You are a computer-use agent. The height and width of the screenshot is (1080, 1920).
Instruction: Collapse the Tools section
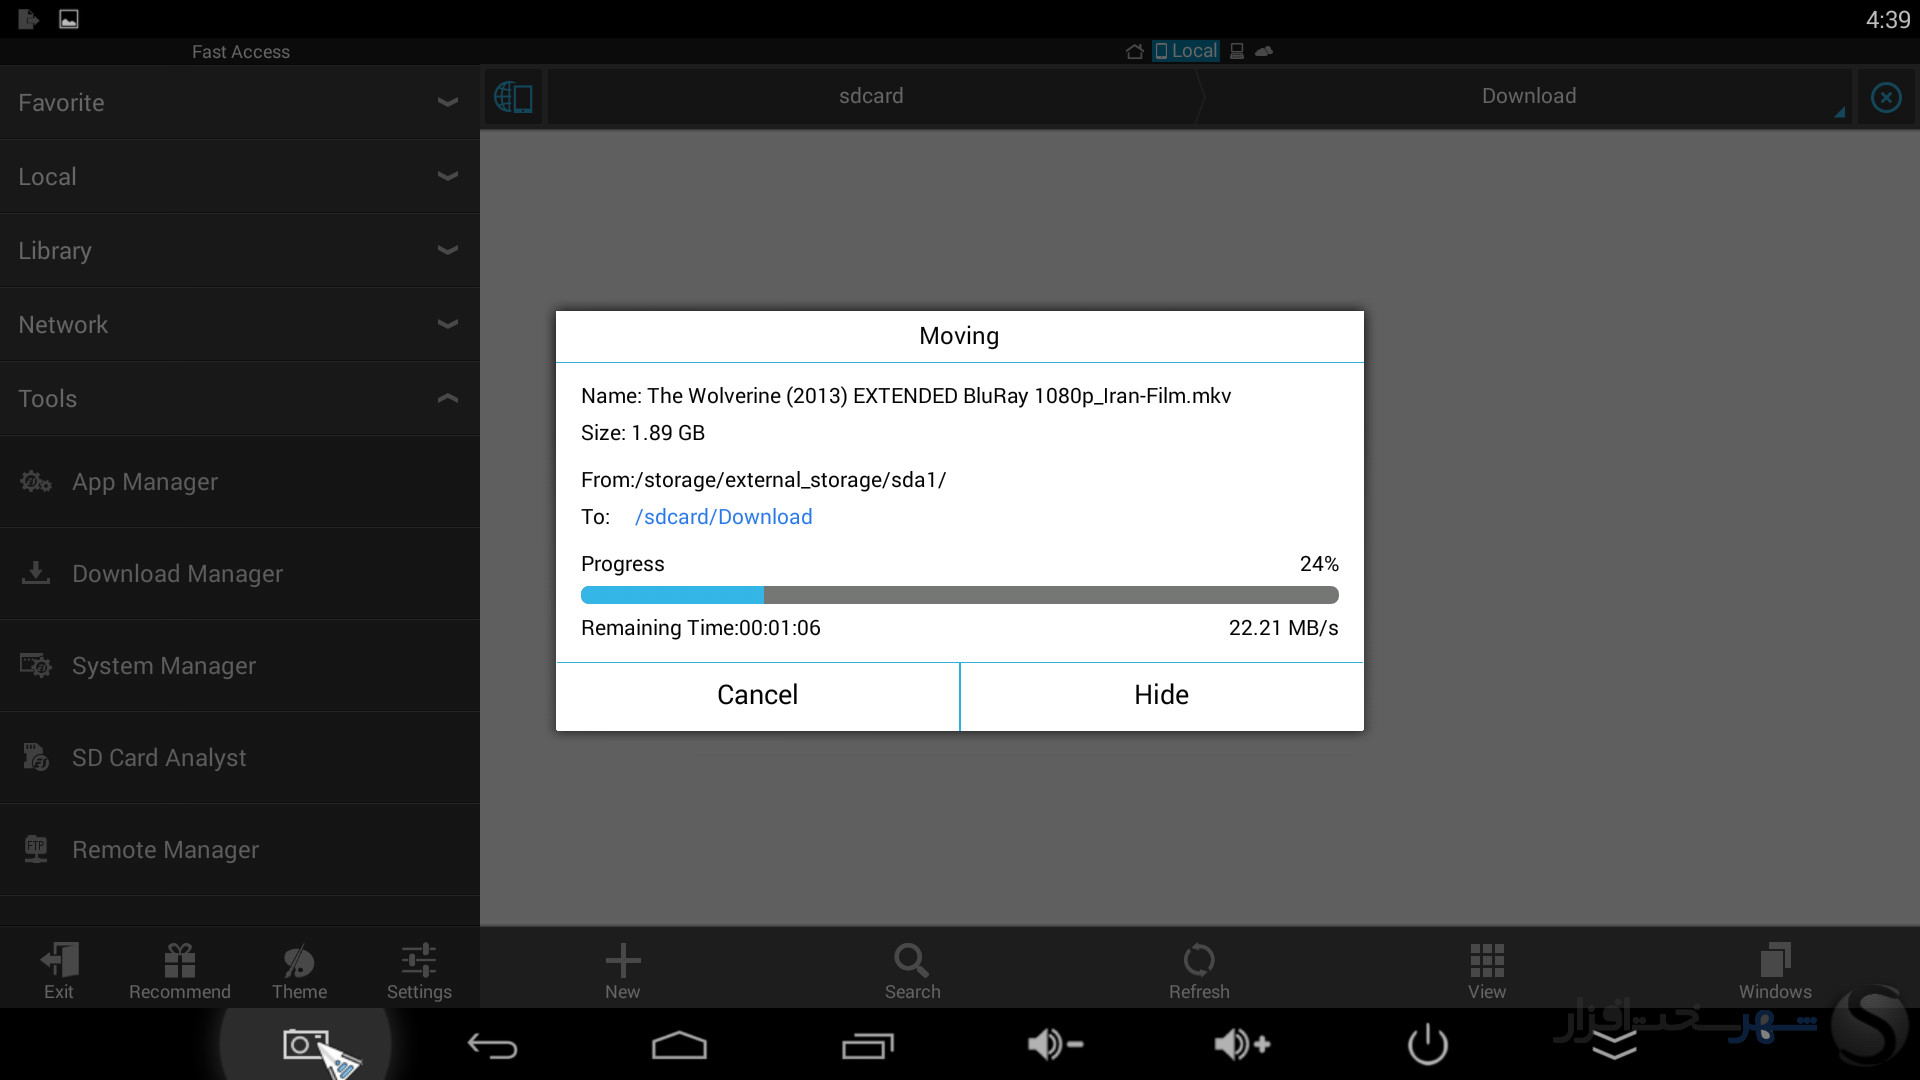point(240,398)
